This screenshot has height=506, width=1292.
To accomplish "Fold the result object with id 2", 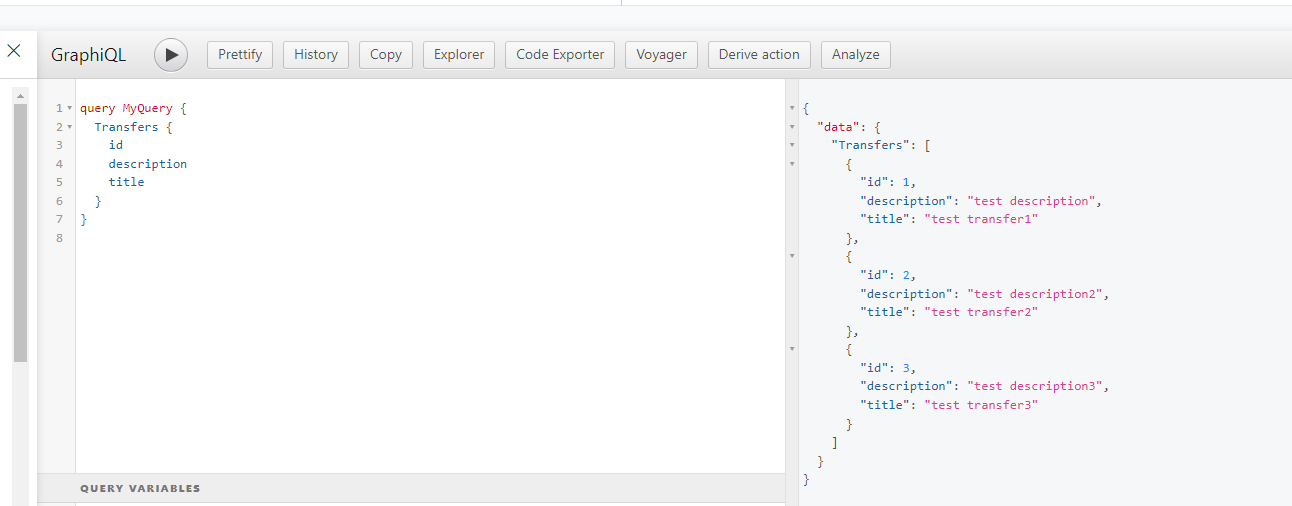I will click(x=792, y=256).
